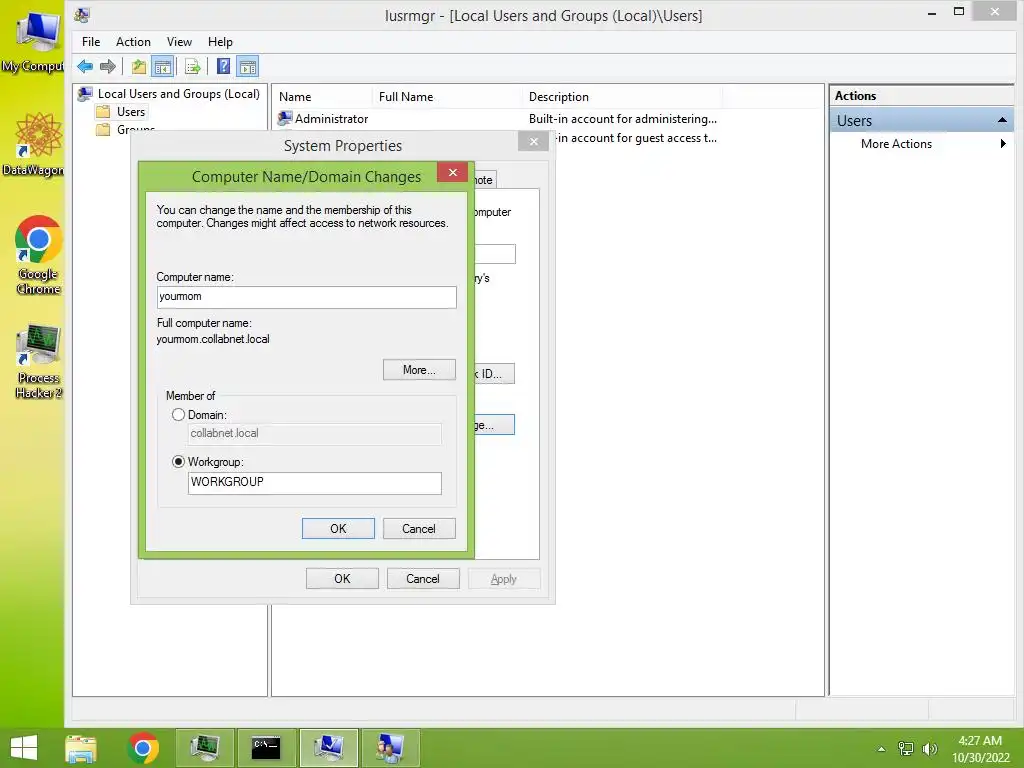Switch to System Properties taskbar item
Image resolution: width=1024 pixels, height=768 pixels.
pyautogui.click(x=328, y=748)
